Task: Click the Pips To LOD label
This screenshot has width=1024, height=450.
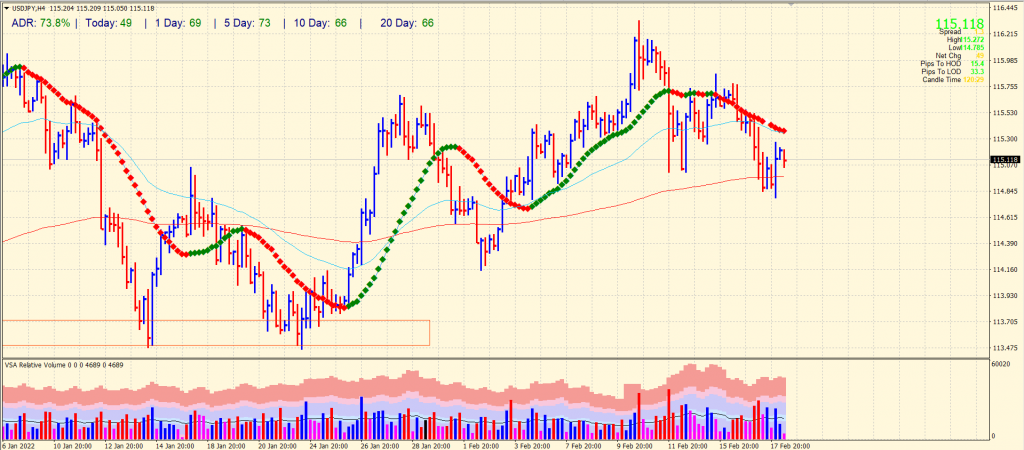Action: (x=940, y=71)
